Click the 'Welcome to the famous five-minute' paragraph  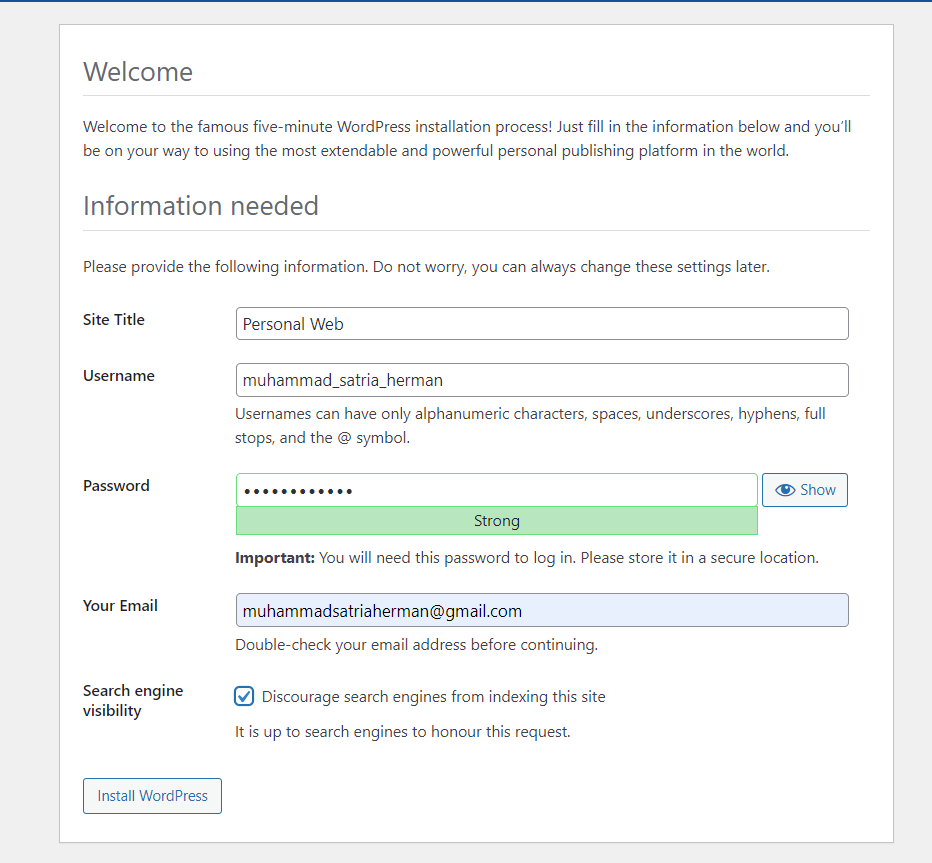coord(467,138)
